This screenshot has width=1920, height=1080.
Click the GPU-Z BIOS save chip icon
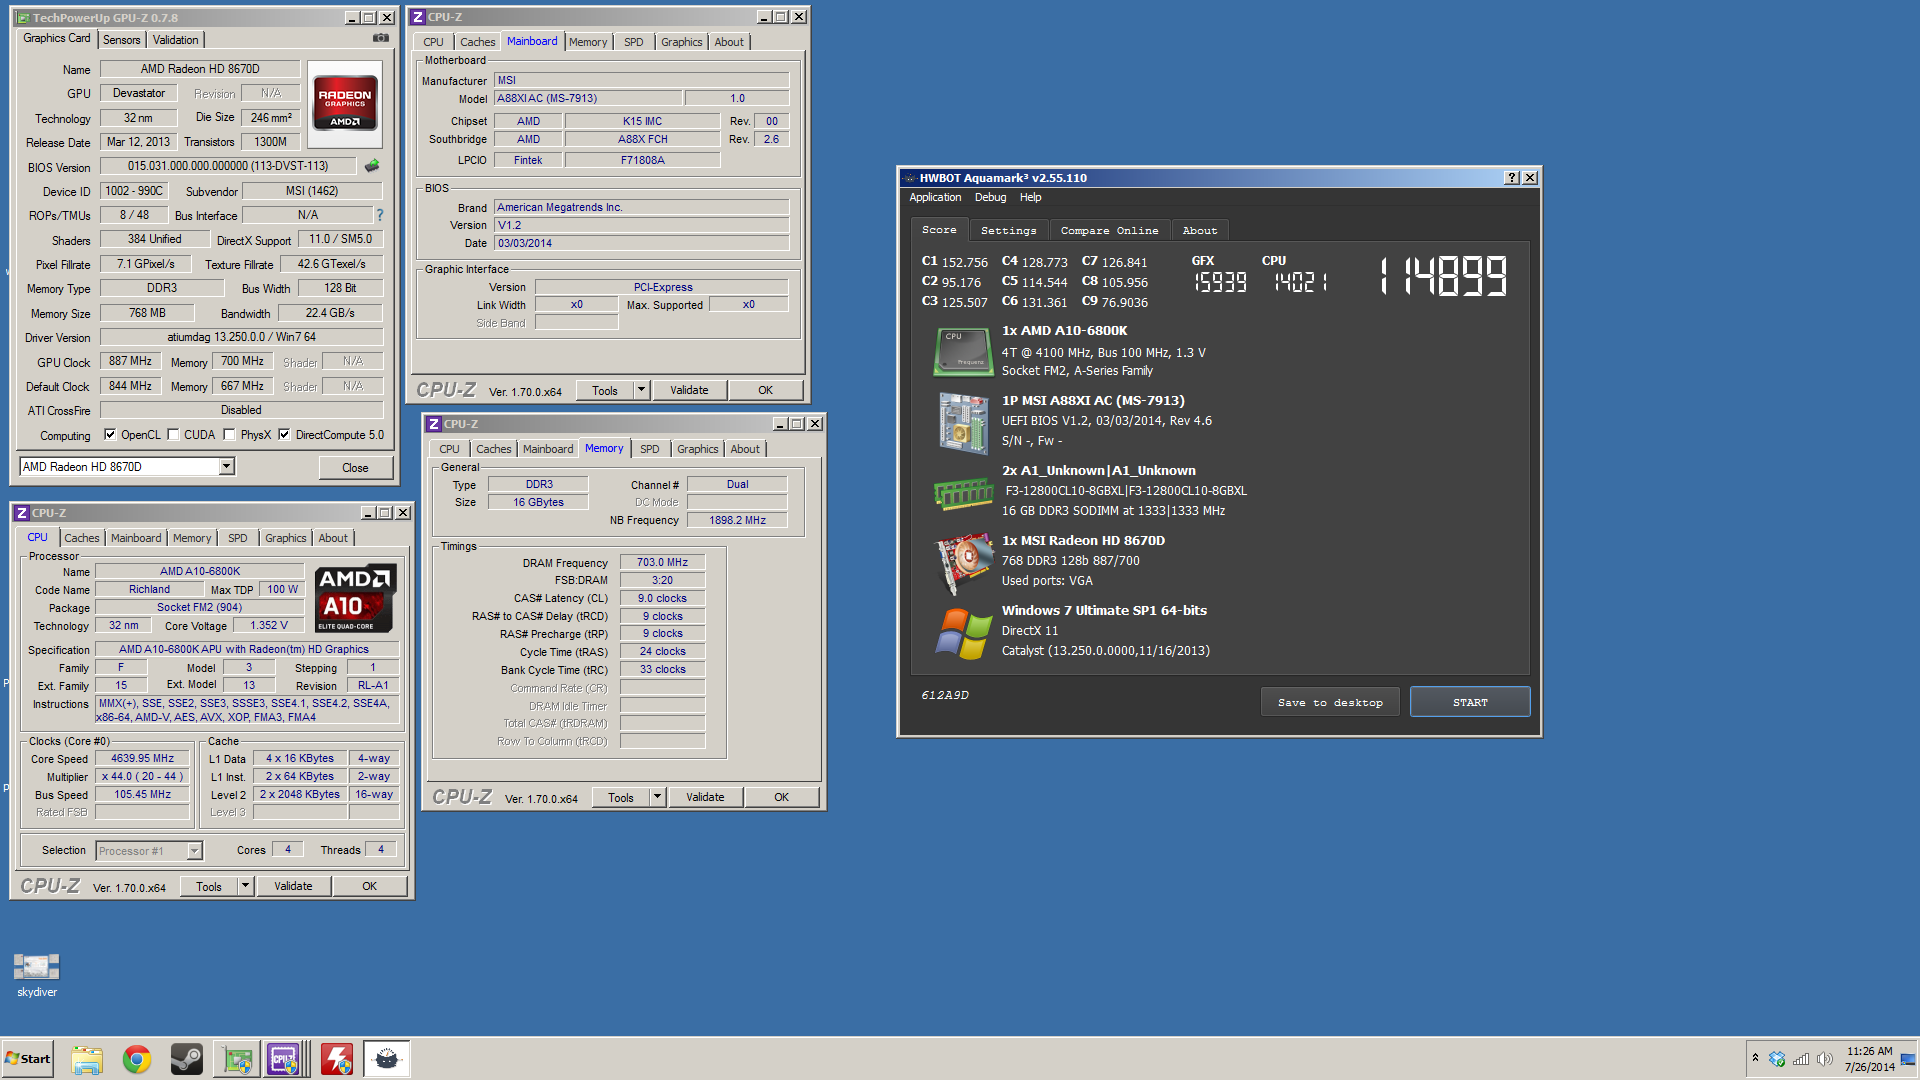click(372, 166)
